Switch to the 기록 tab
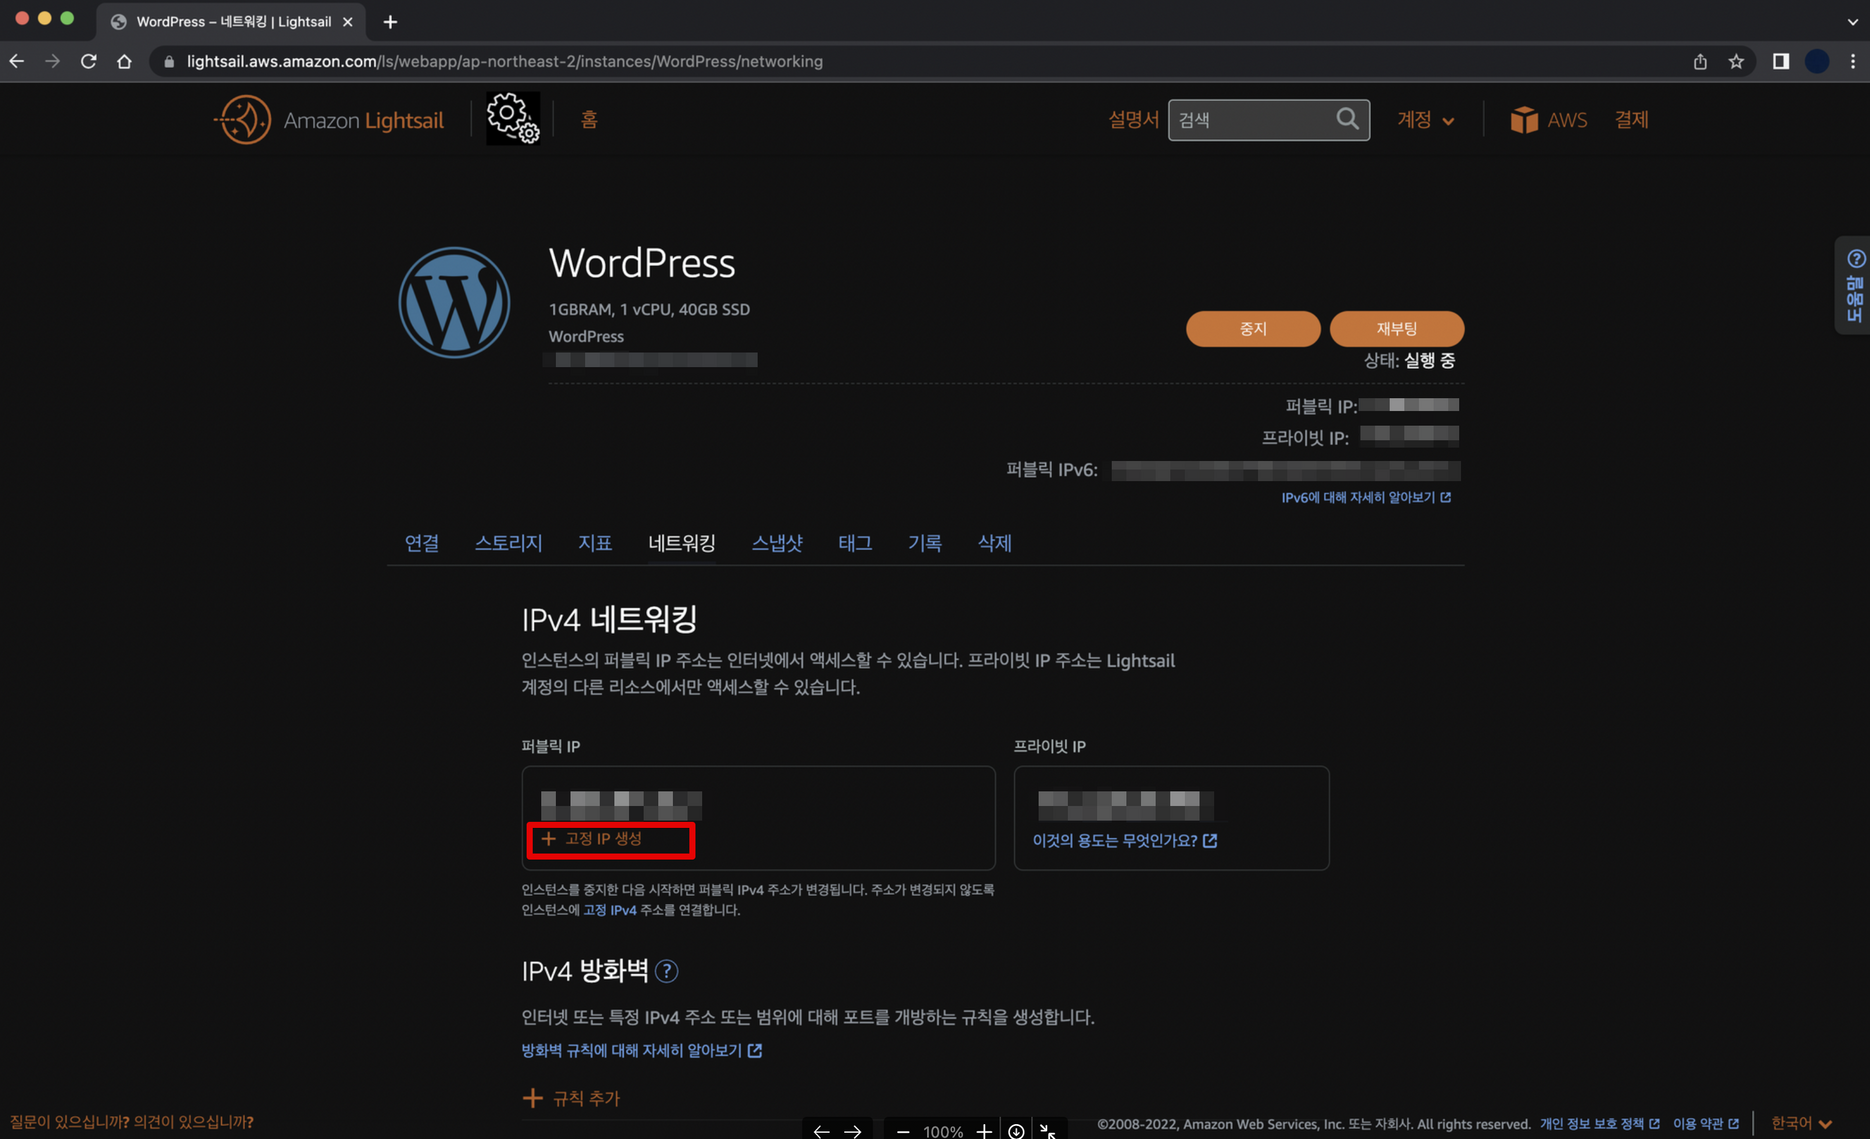 (925, 543)
